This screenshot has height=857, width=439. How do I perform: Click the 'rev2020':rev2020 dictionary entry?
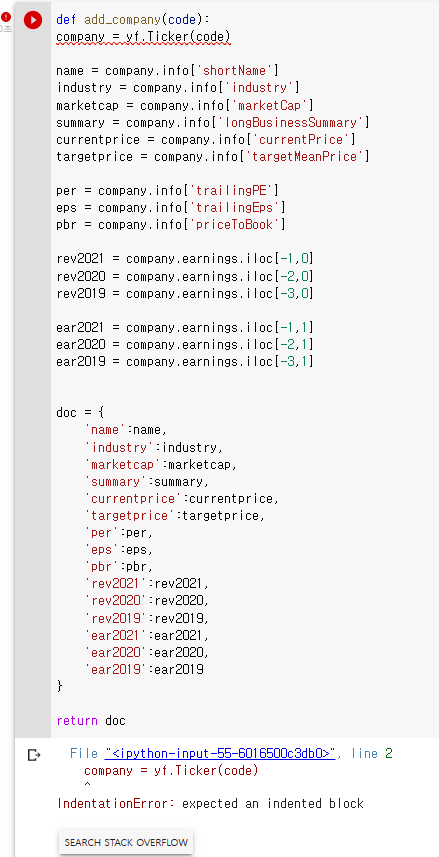coord(147,601)
